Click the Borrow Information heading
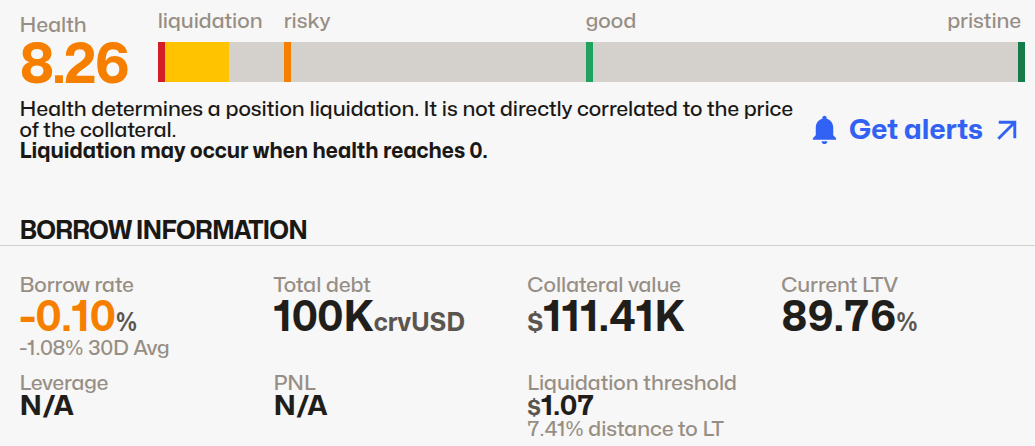 (x=163, y=230)
